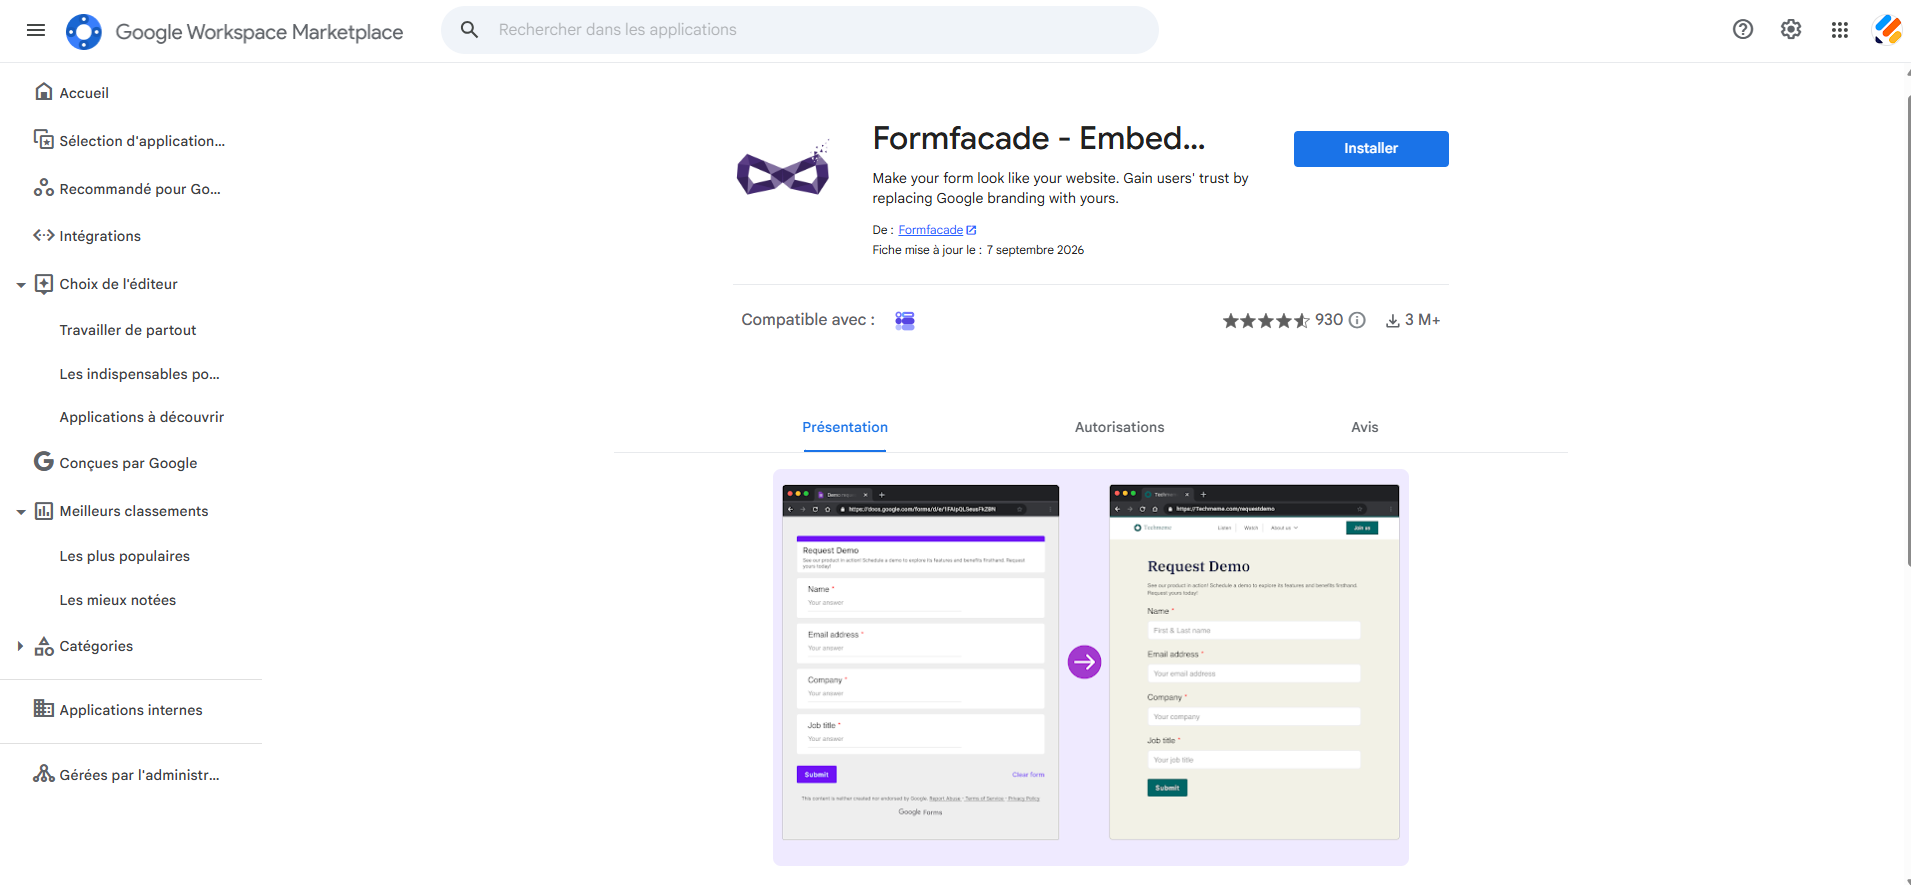Click the Gérées par l'administrateur icon
The height and width of the screenshot is (885, 1911).
[x=44, y=774]
